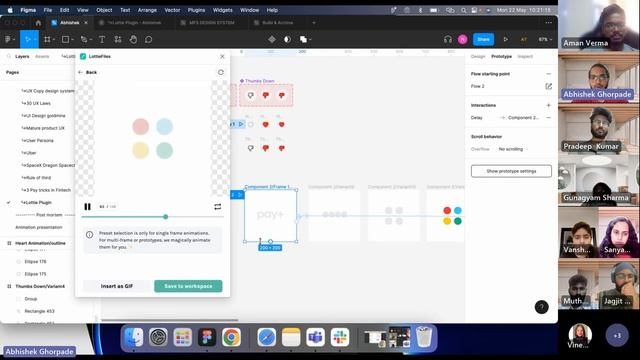Image resolution: width=640 pixels, height=360 pixels.
Task: Switch to the Prototype tab
Action: pos(501,56)
